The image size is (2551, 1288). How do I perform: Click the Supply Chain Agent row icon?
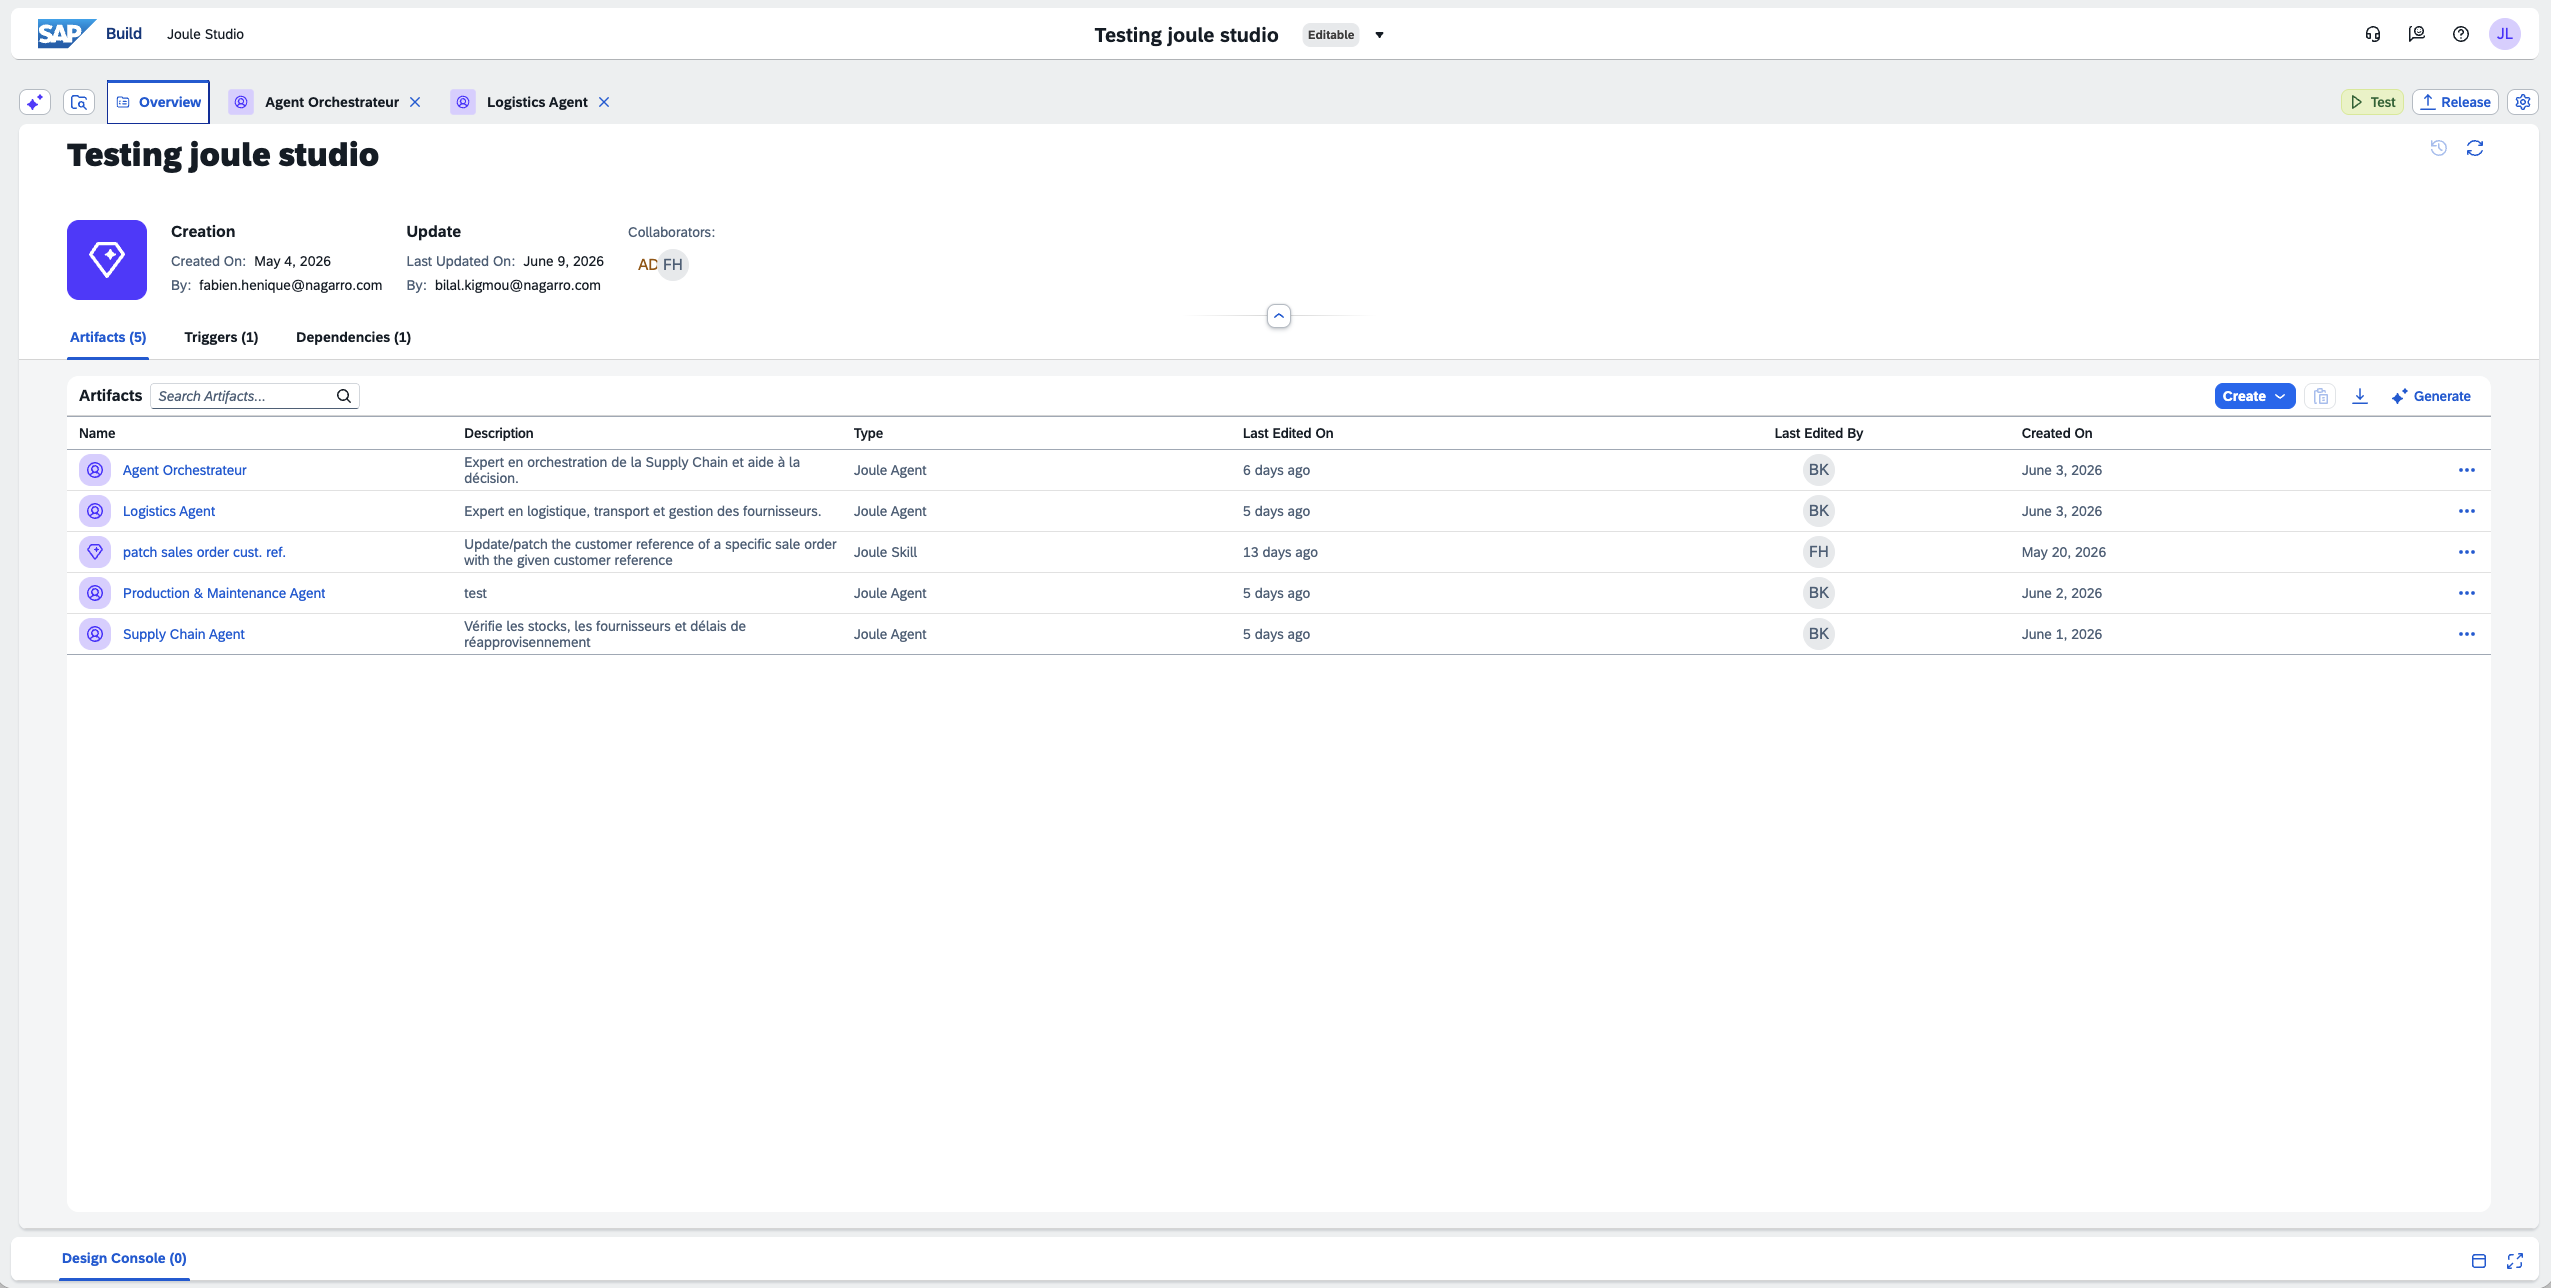pos(95,634)
